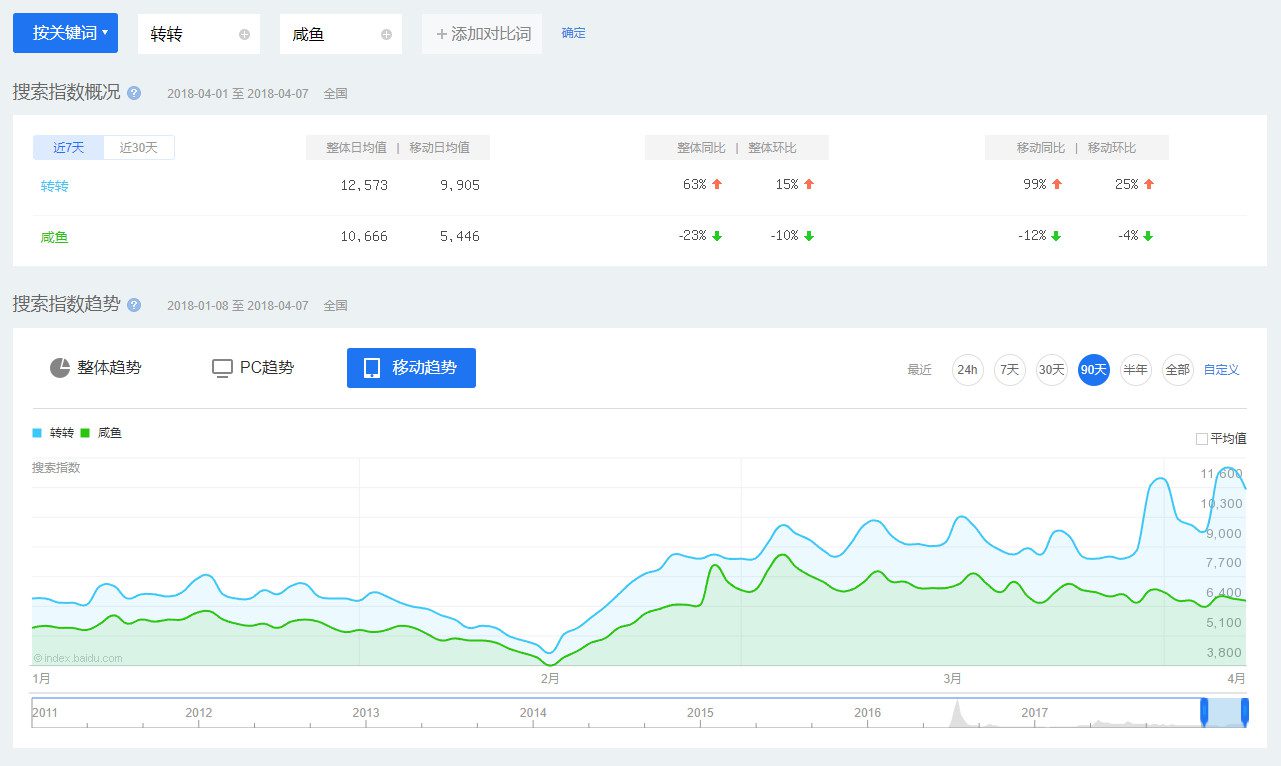
Task: Switch to 整体趋势 tab
Action: (96, 368)
